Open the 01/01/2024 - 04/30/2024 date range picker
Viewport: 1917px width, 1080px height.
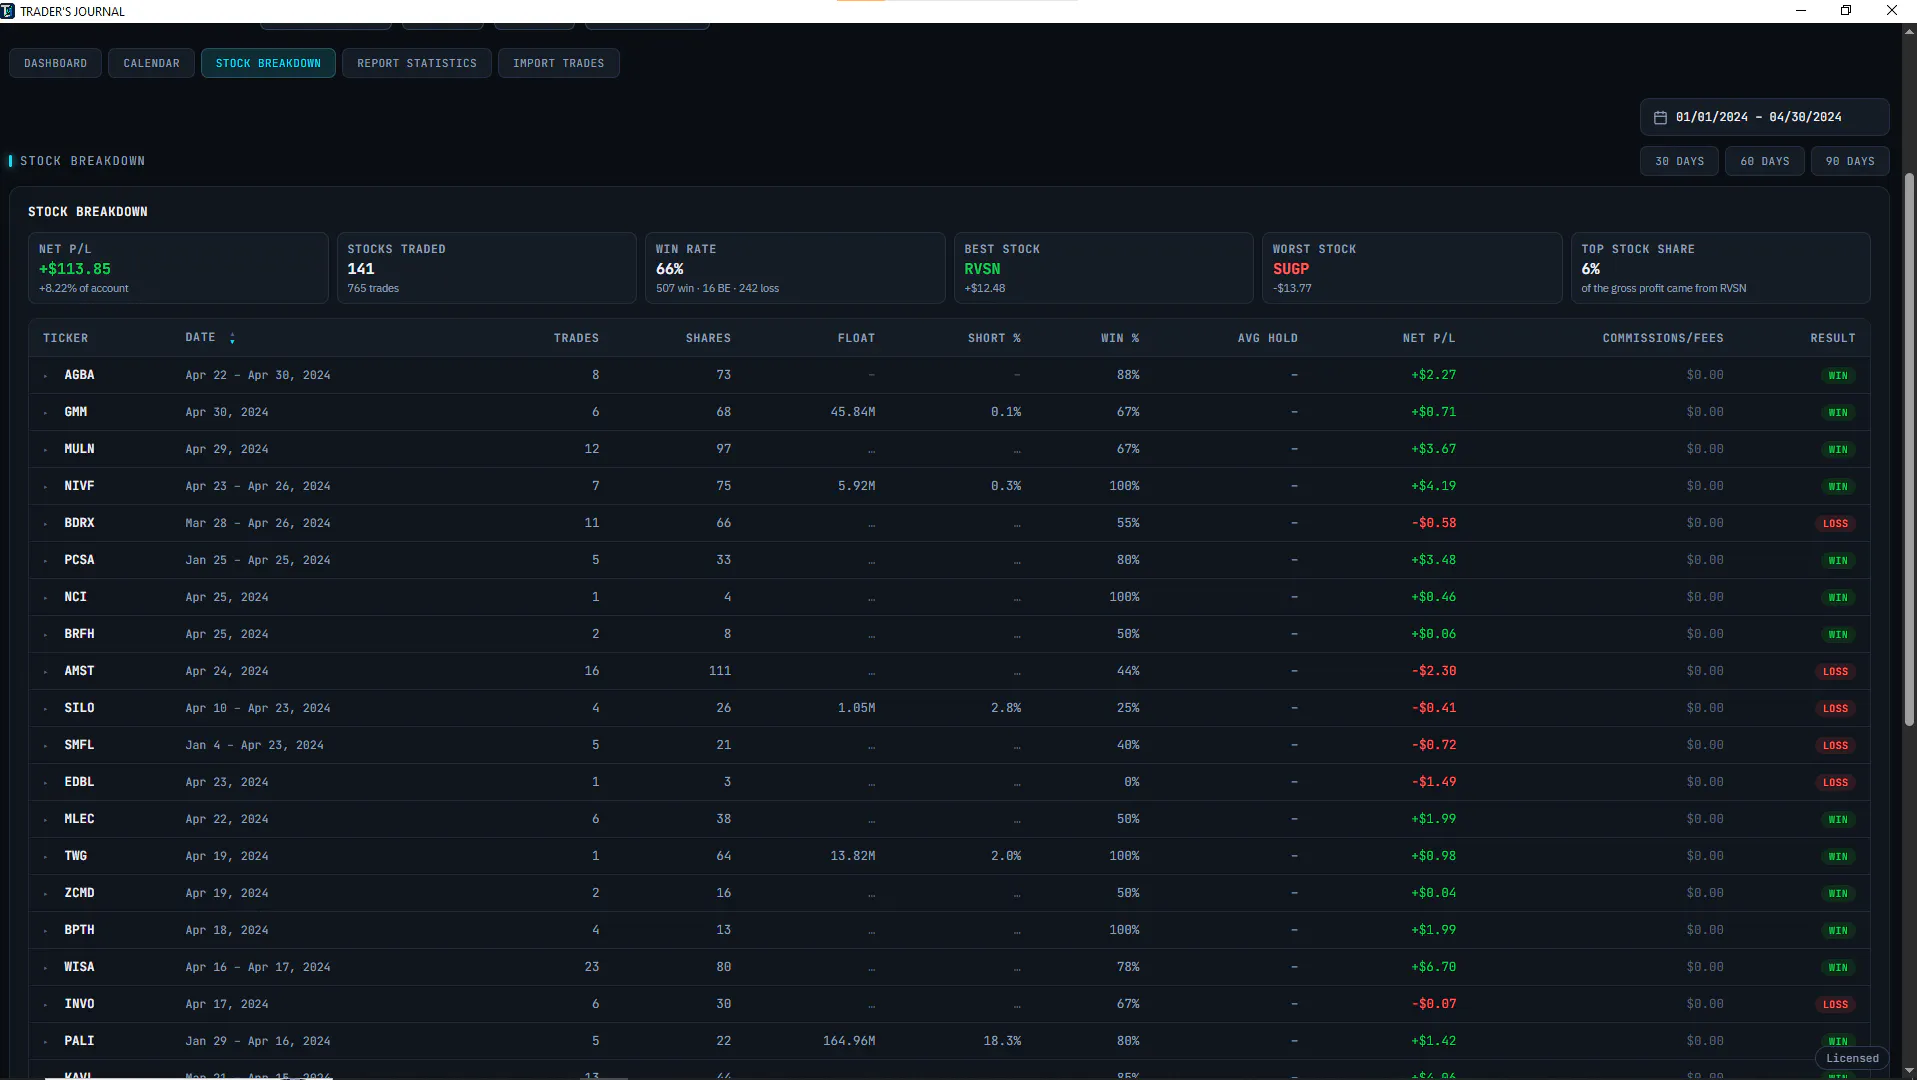coord(1764,117)
